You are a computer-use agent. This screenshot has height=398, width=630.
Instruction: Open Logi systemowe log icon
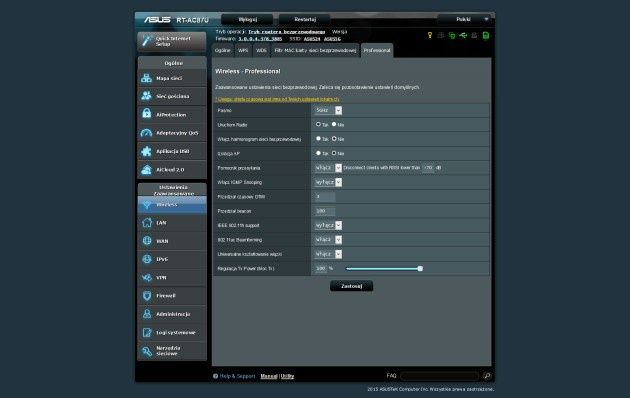[147, 333]
